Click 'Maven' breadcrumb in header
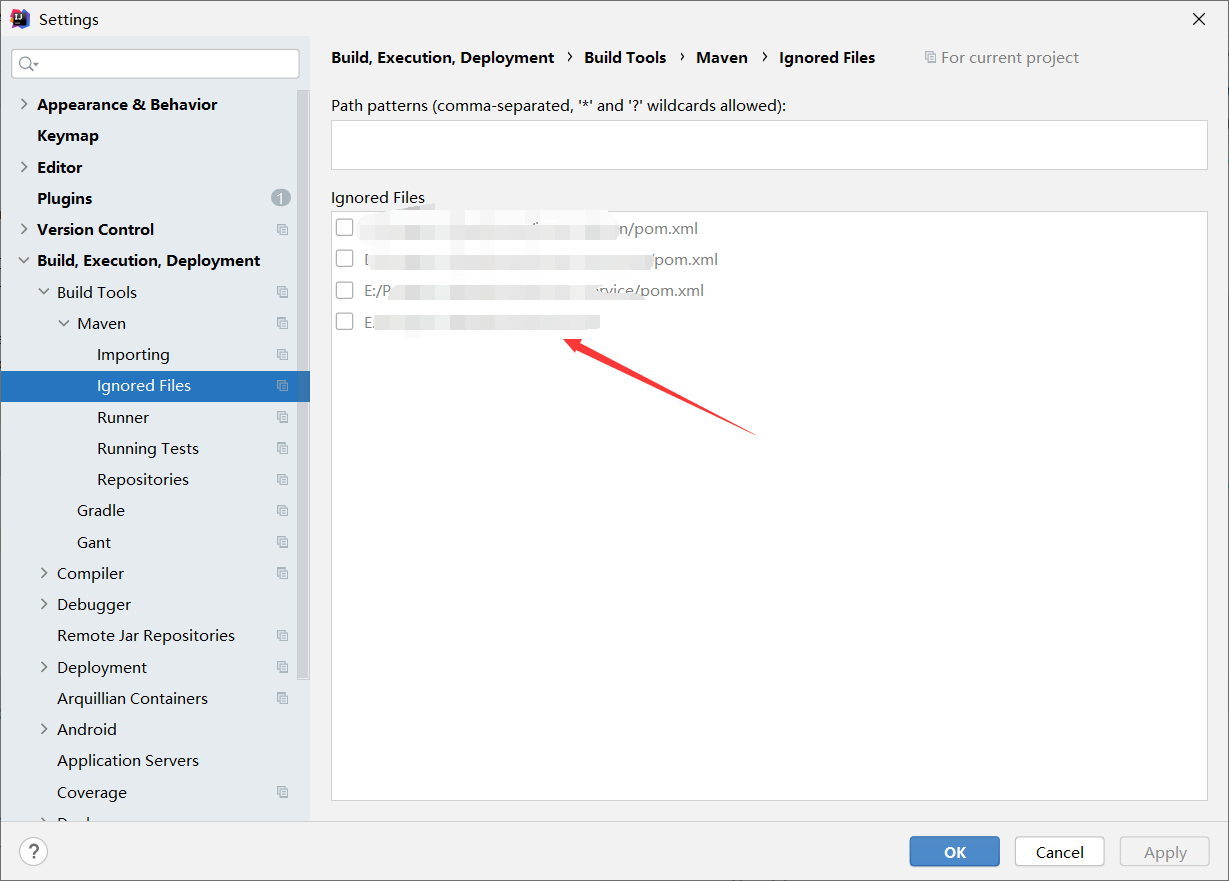Image resolution: width=1229 pixels, height=881 pixels. 722,58
